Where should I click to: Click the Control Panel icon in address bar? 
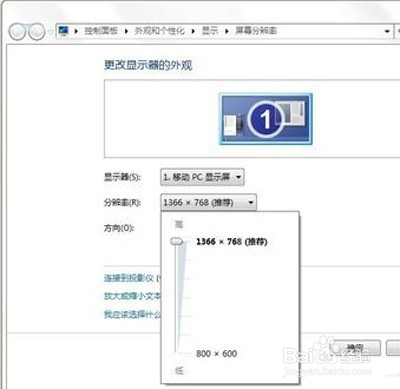pyautogui.click(x=63, y=31)
